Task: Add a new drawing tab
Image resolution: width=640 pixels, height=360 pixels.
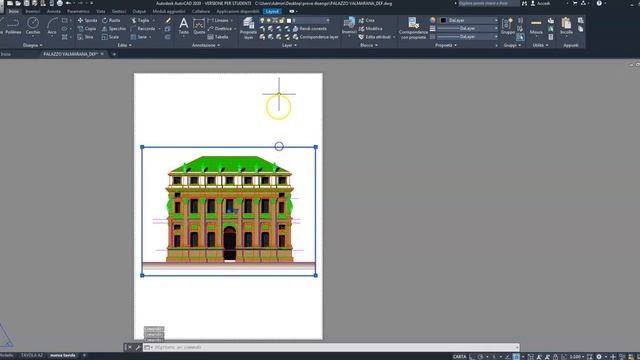Action: (114, 54)
